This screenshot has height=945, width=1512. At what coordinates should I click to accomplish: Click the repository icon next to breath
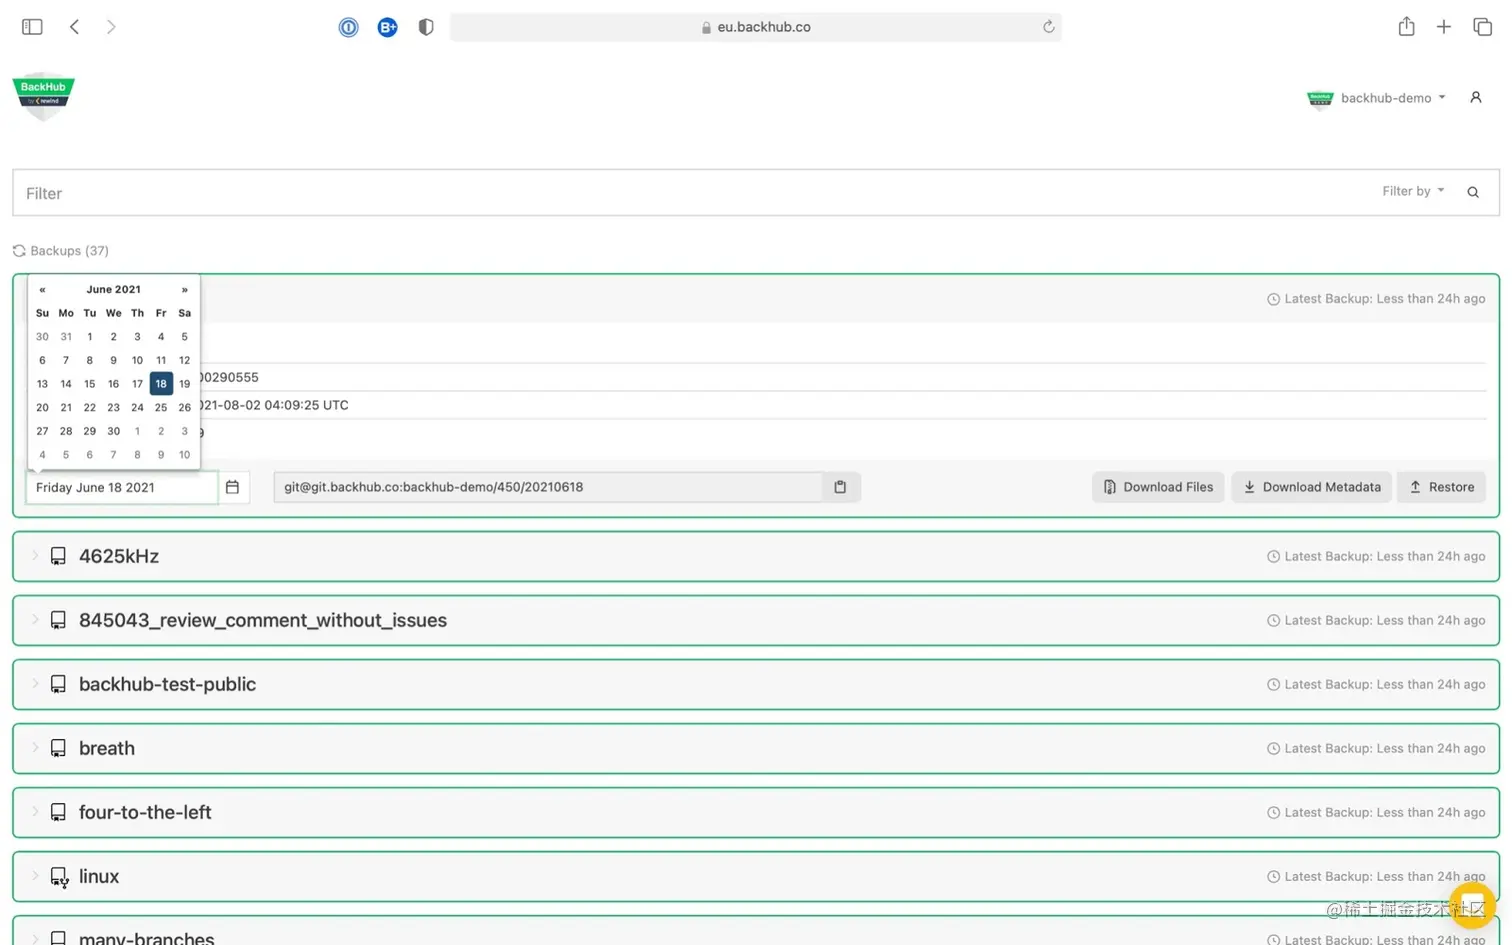57,747
